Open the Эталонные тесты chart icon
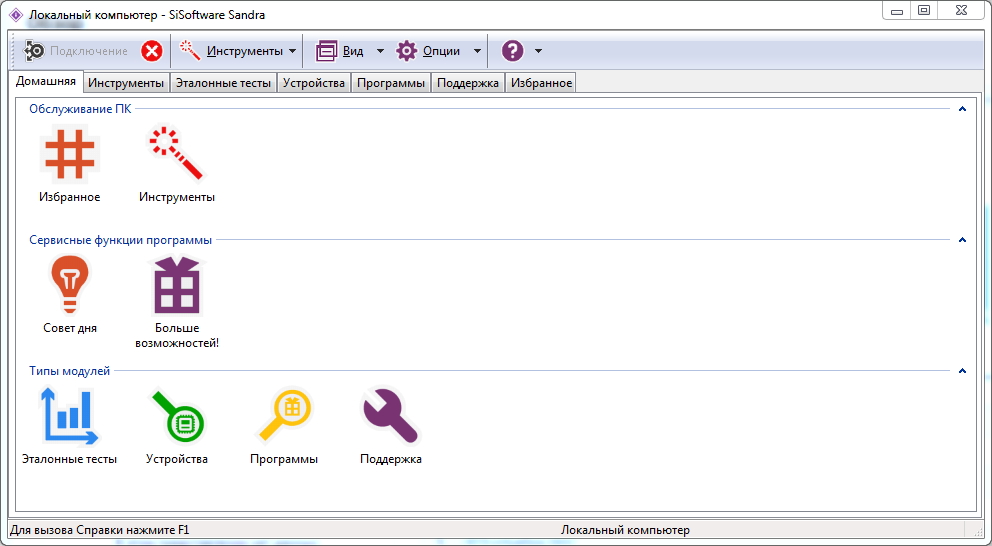This screenshot has height=546, width=992. point(69,417)
